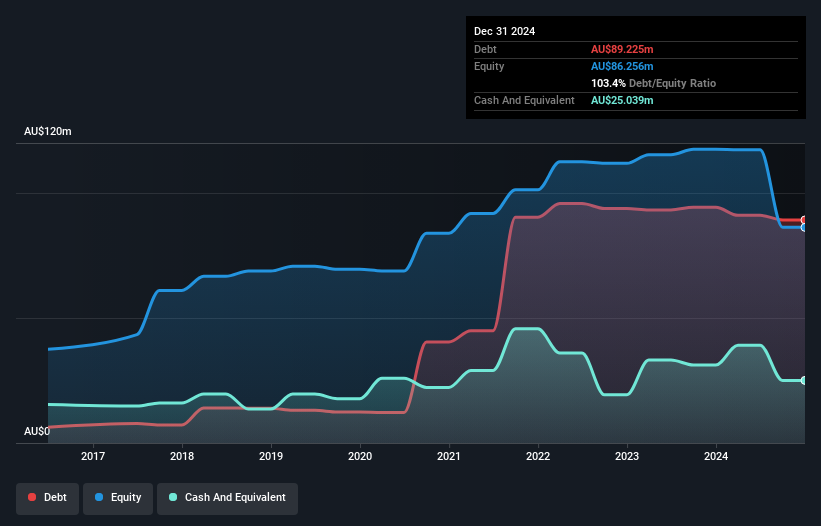Screen dimensions: 821x526
Task: Click the red Debt legend dot
Action: coord(32,497)
